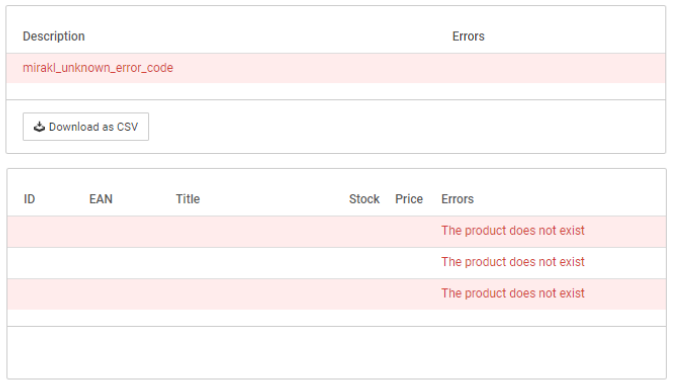Click the Price column header
Viewport: 673px width, 386px height.
coord(409,199)
